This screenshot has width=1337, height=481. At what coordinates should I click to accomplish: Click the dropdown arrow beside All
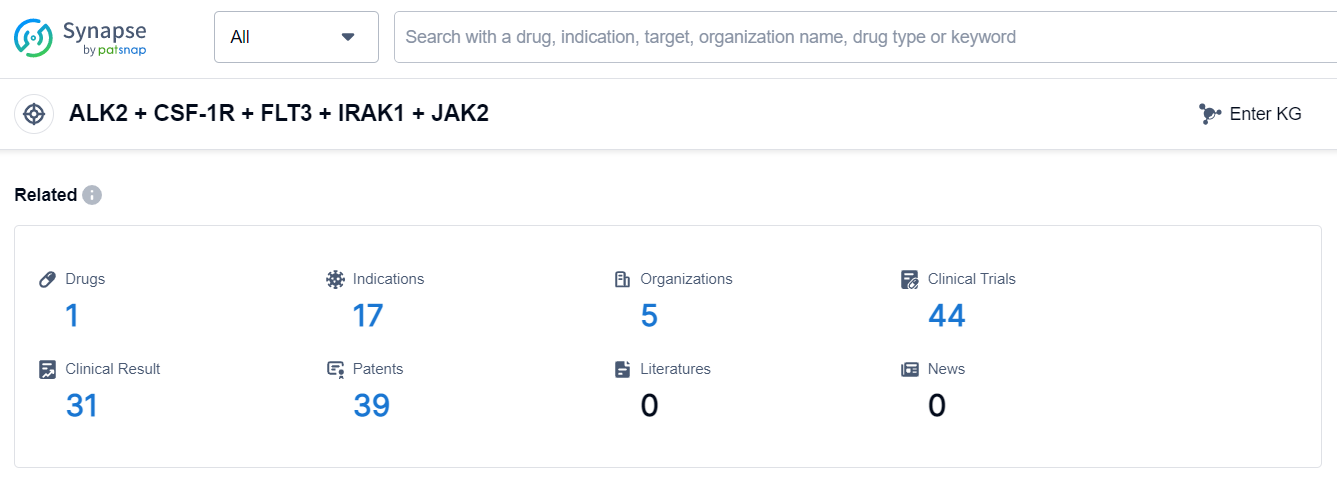click(x=348, y=37)
